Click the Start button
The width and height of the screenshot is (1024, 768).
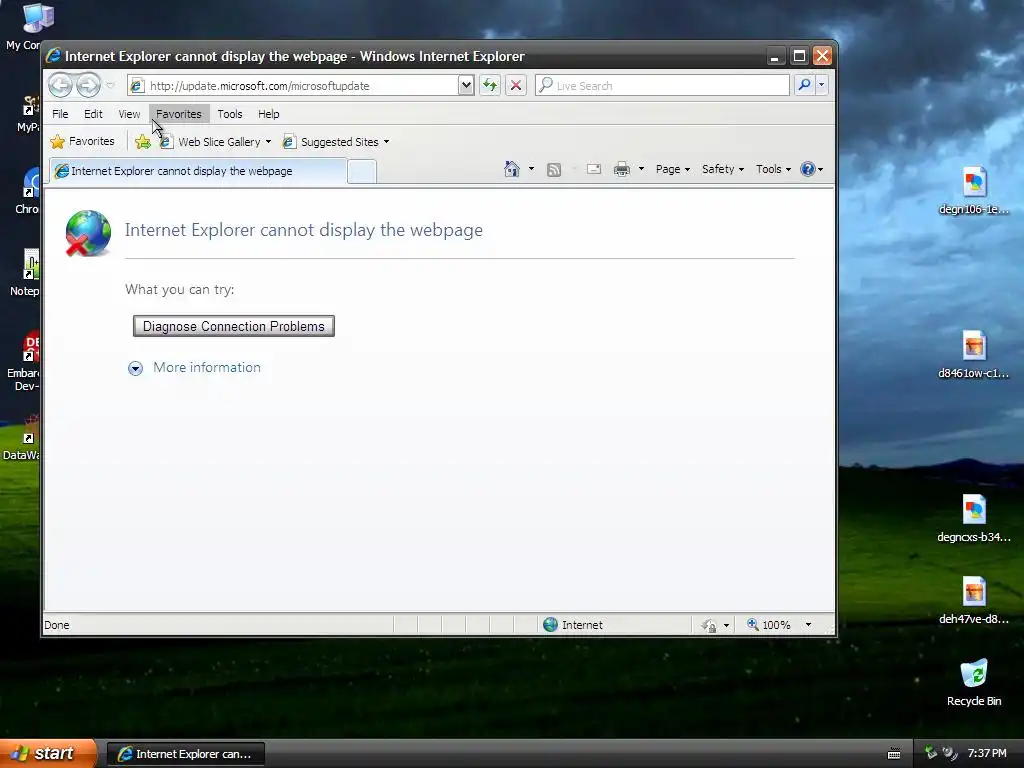pyautogui.click(x=46, y=754)
